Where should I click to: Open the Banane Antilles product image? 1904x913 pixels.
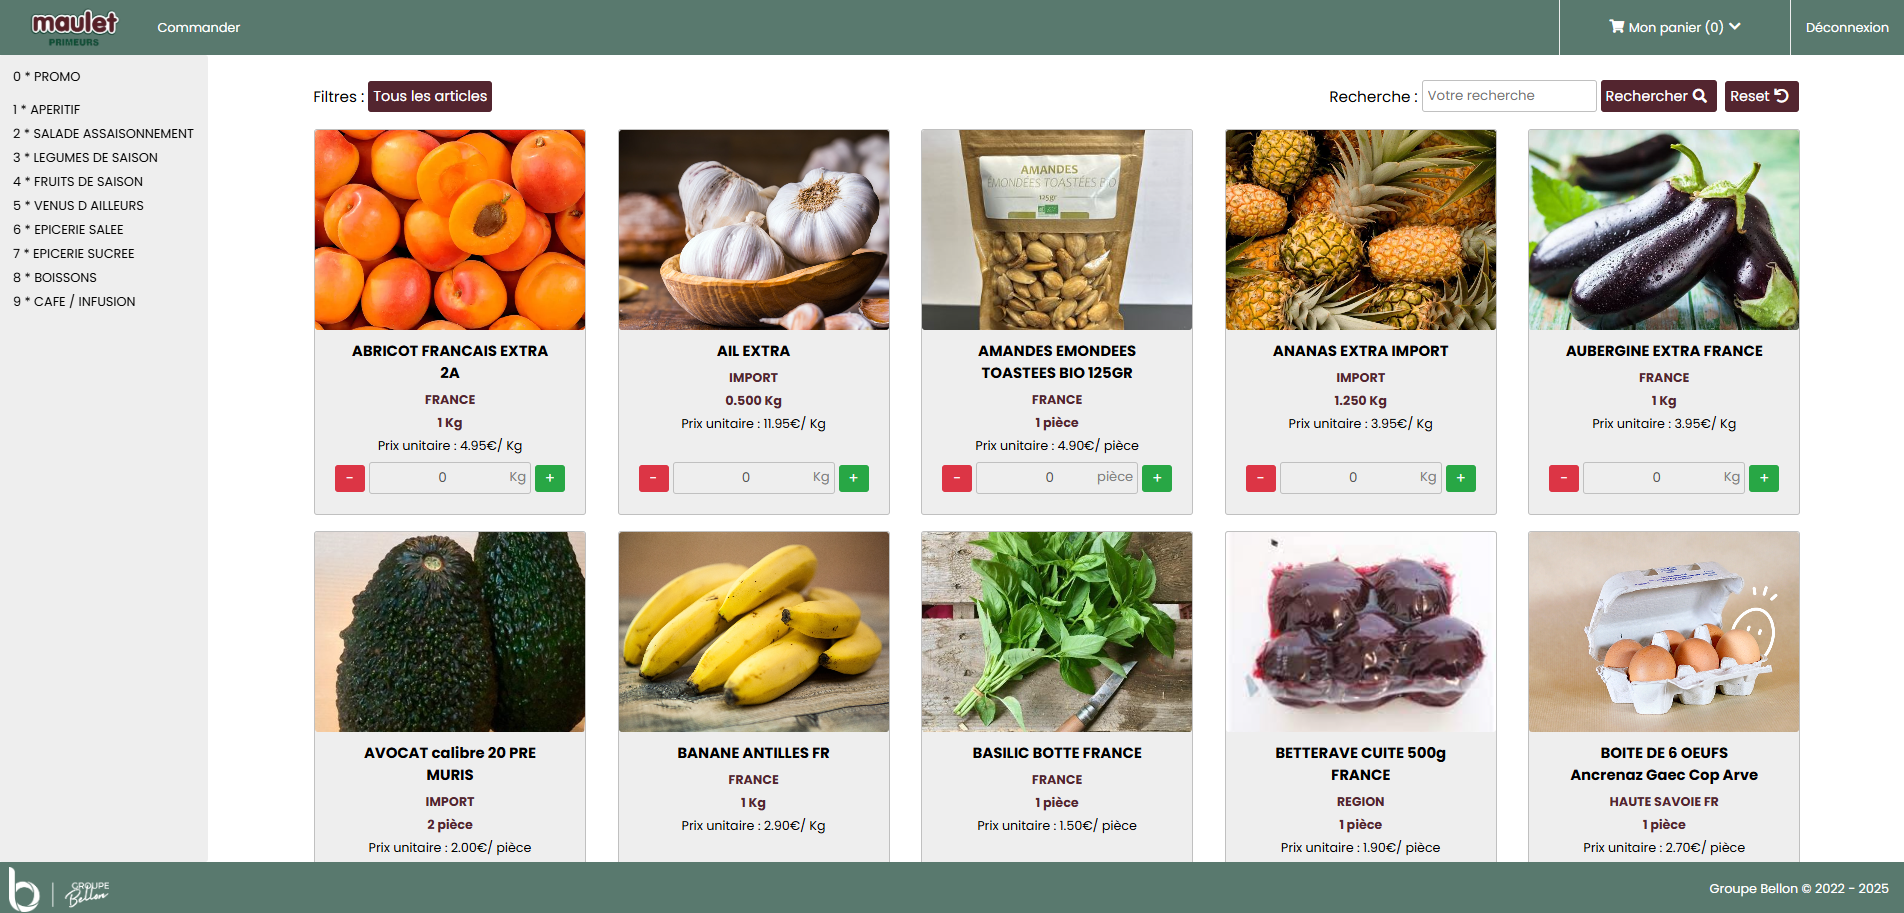754,632
